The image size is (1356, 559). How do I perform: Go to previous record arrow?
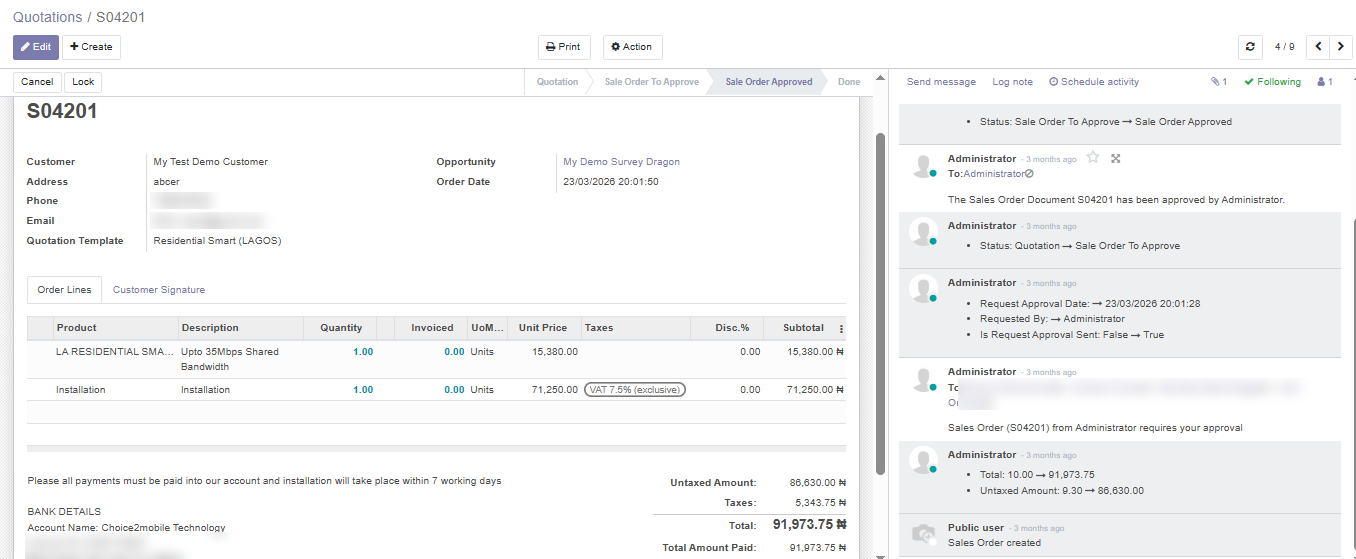click(x=1319, y=47)
